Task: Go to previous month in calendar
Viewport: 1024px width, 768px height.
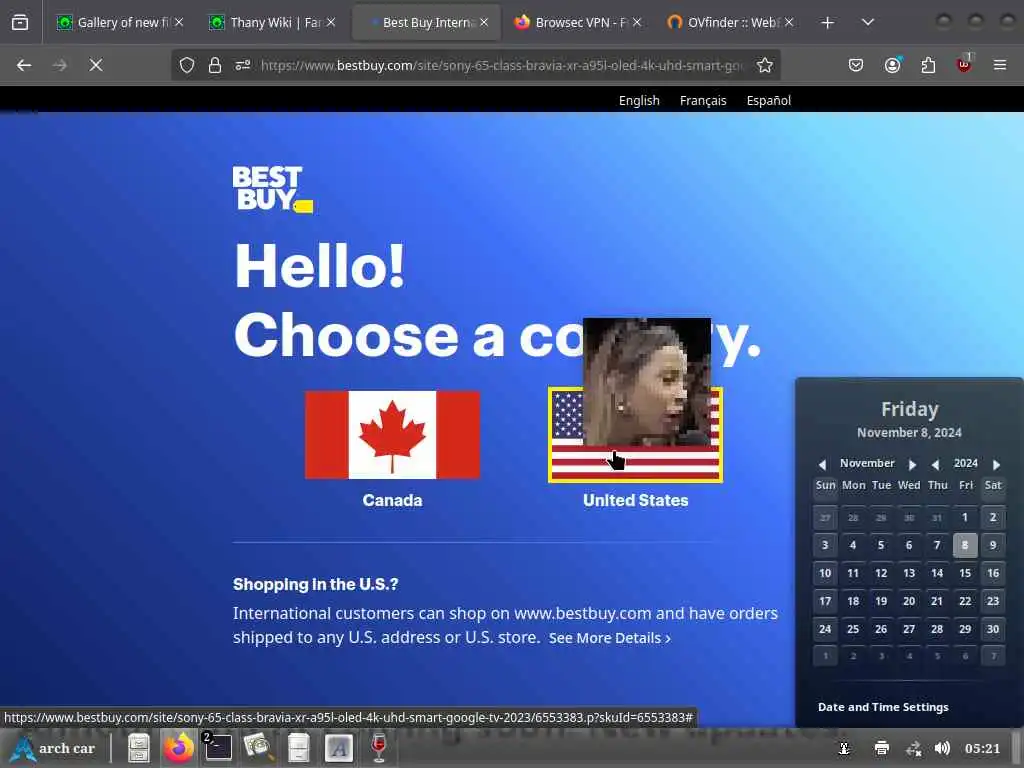Action: tap(822, 464)
